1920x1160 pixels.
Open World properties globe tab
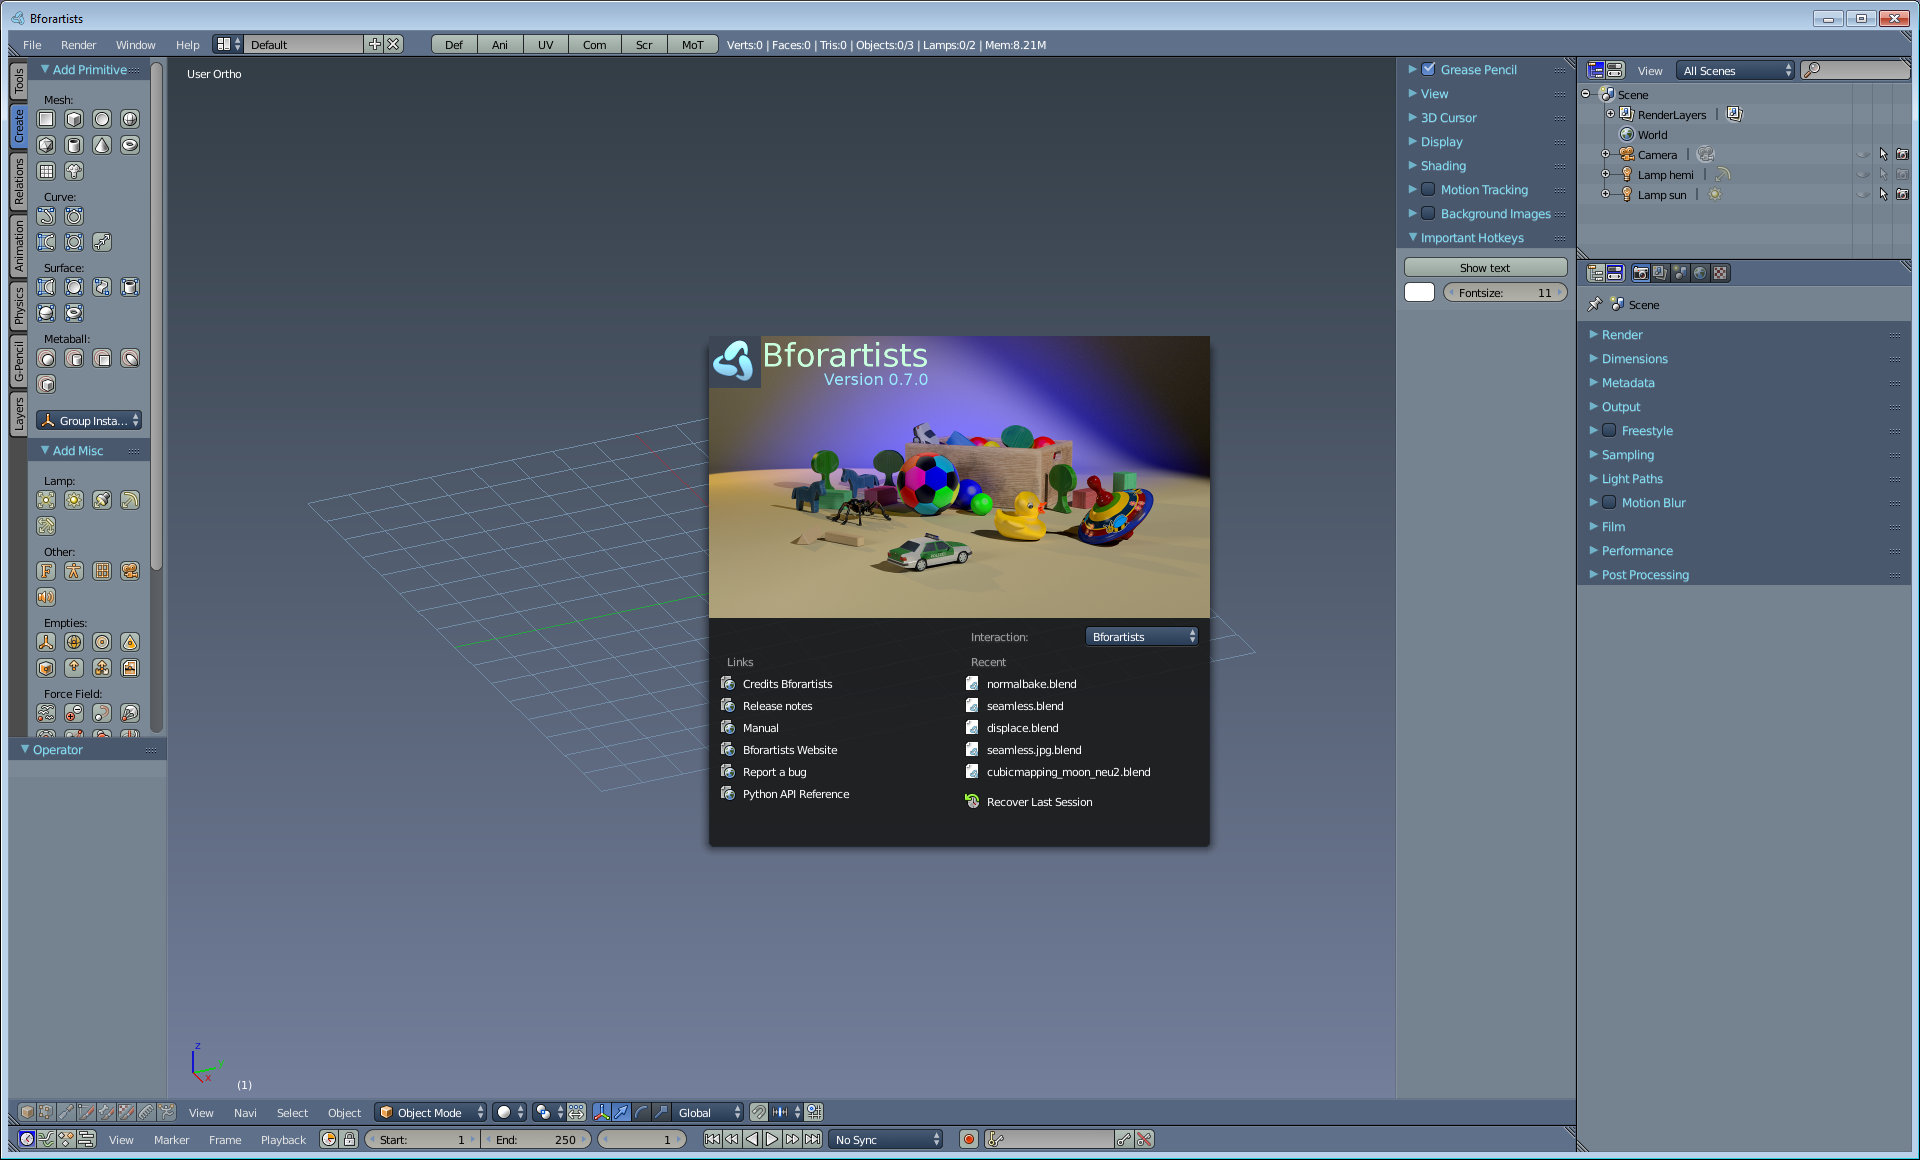click(1700, 273)
